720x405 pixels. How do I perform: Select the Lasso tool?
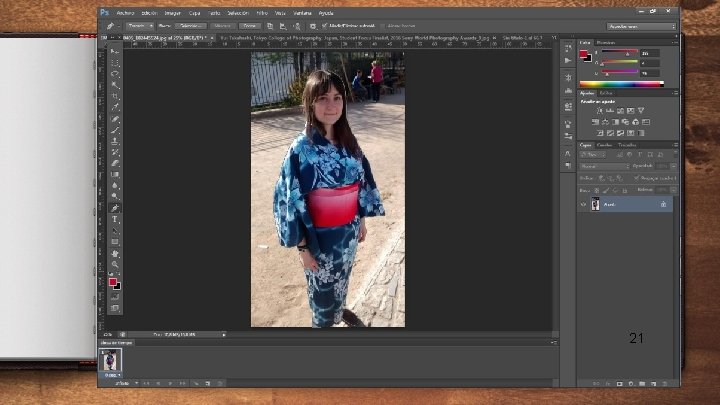coord(115,74)
